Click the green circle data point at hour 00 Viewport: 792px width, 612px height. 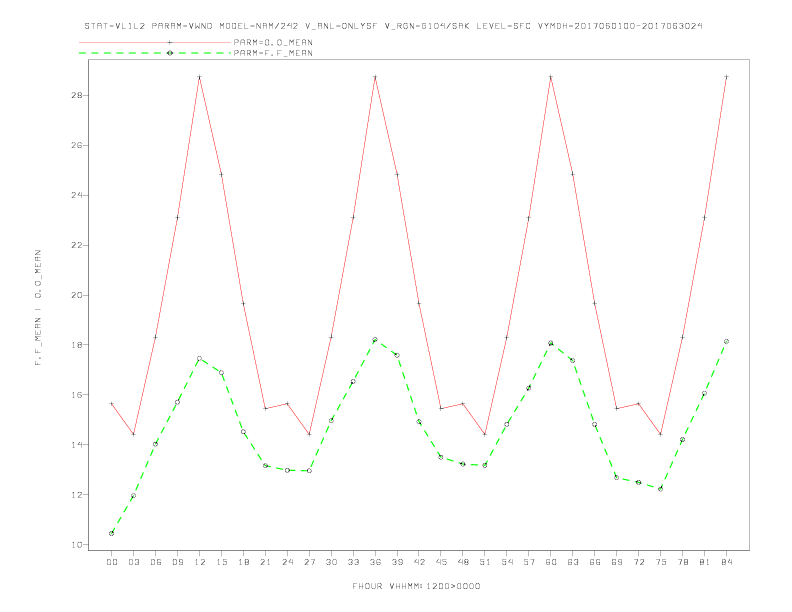(x=112, y=533)
